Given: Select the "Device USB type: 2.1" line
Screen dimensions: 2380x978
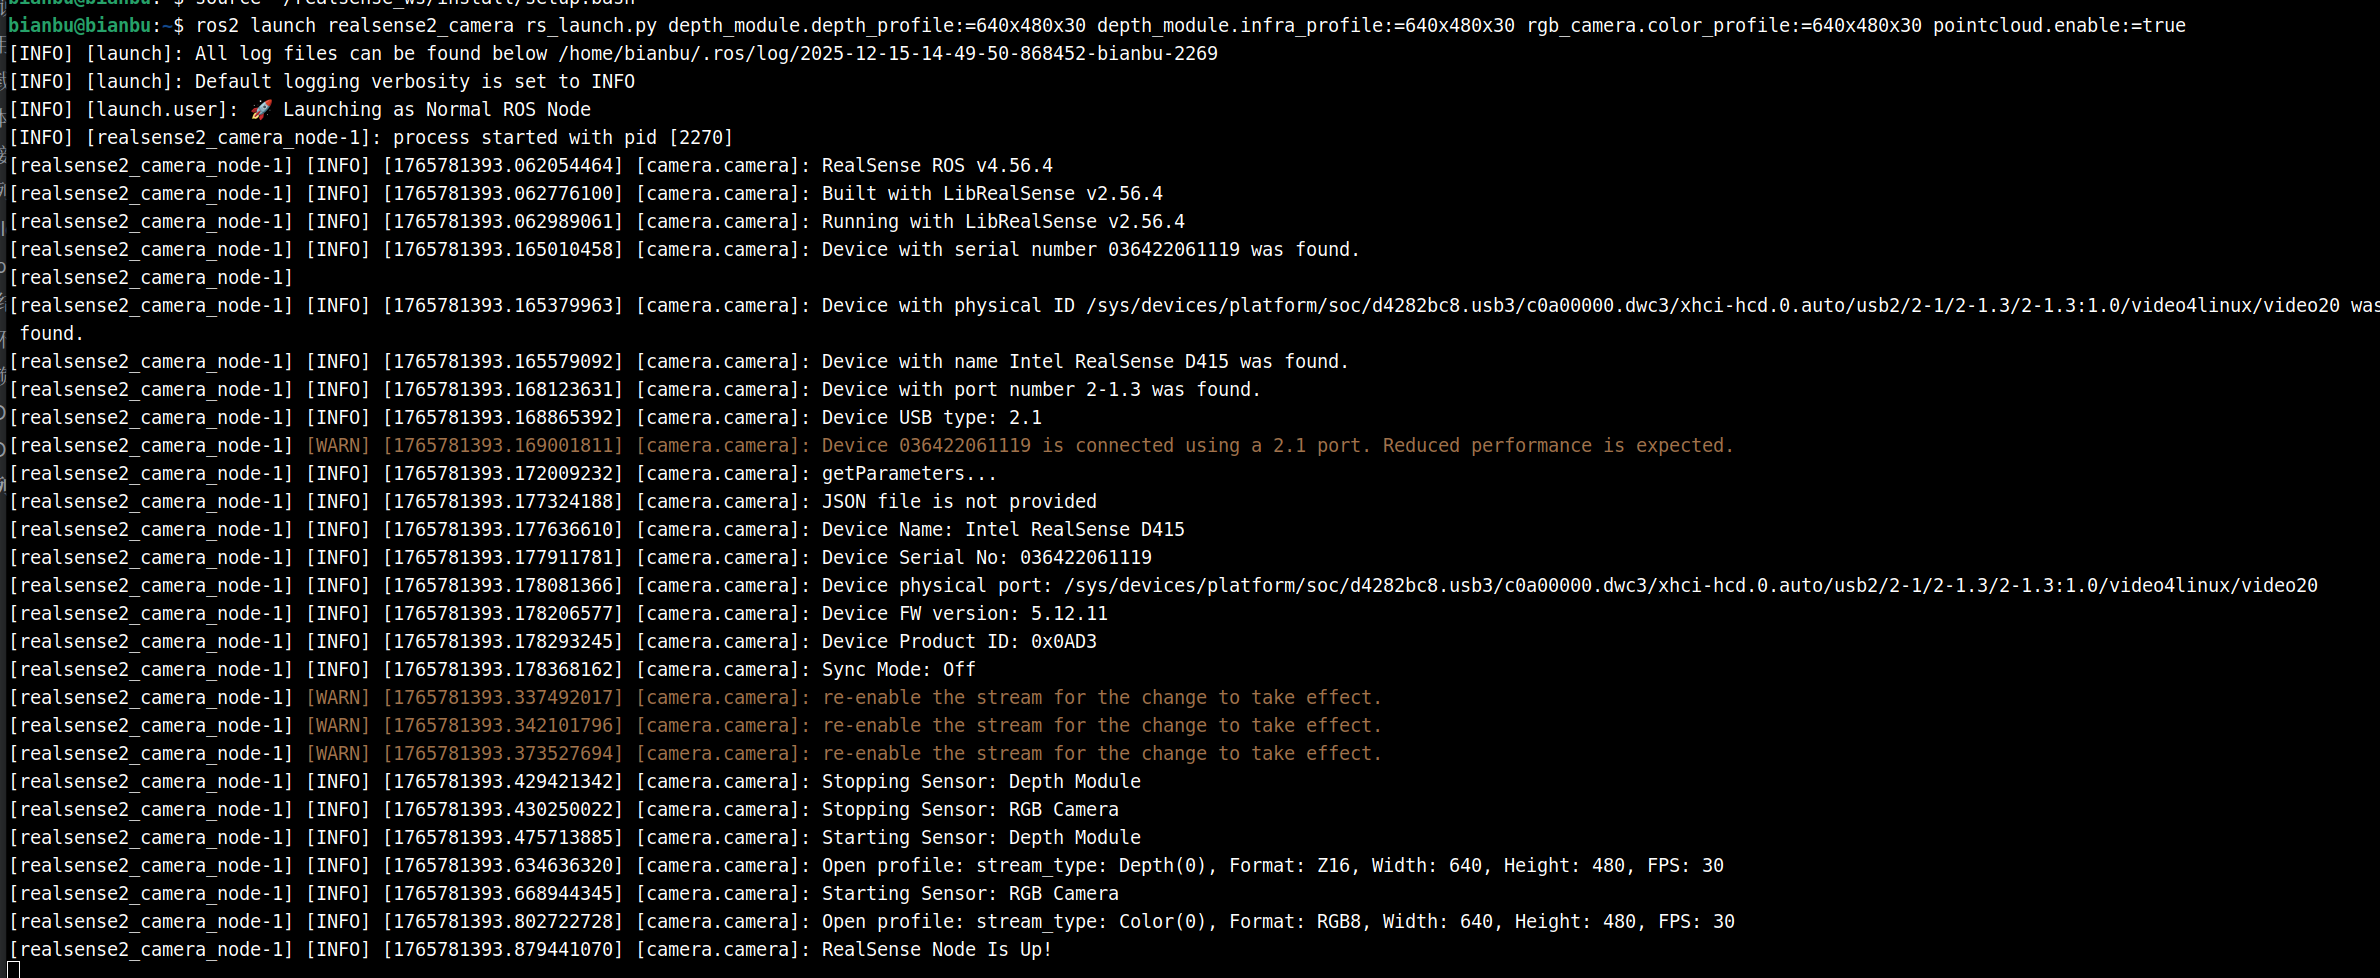Looking at the screenshot, I should pyautogui.click(x=931, y=418).
